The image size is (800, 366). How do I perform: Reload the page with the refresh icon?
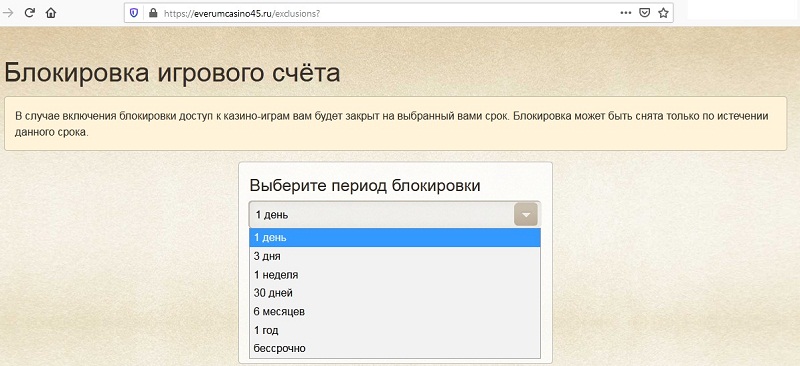tap(30, 13)
